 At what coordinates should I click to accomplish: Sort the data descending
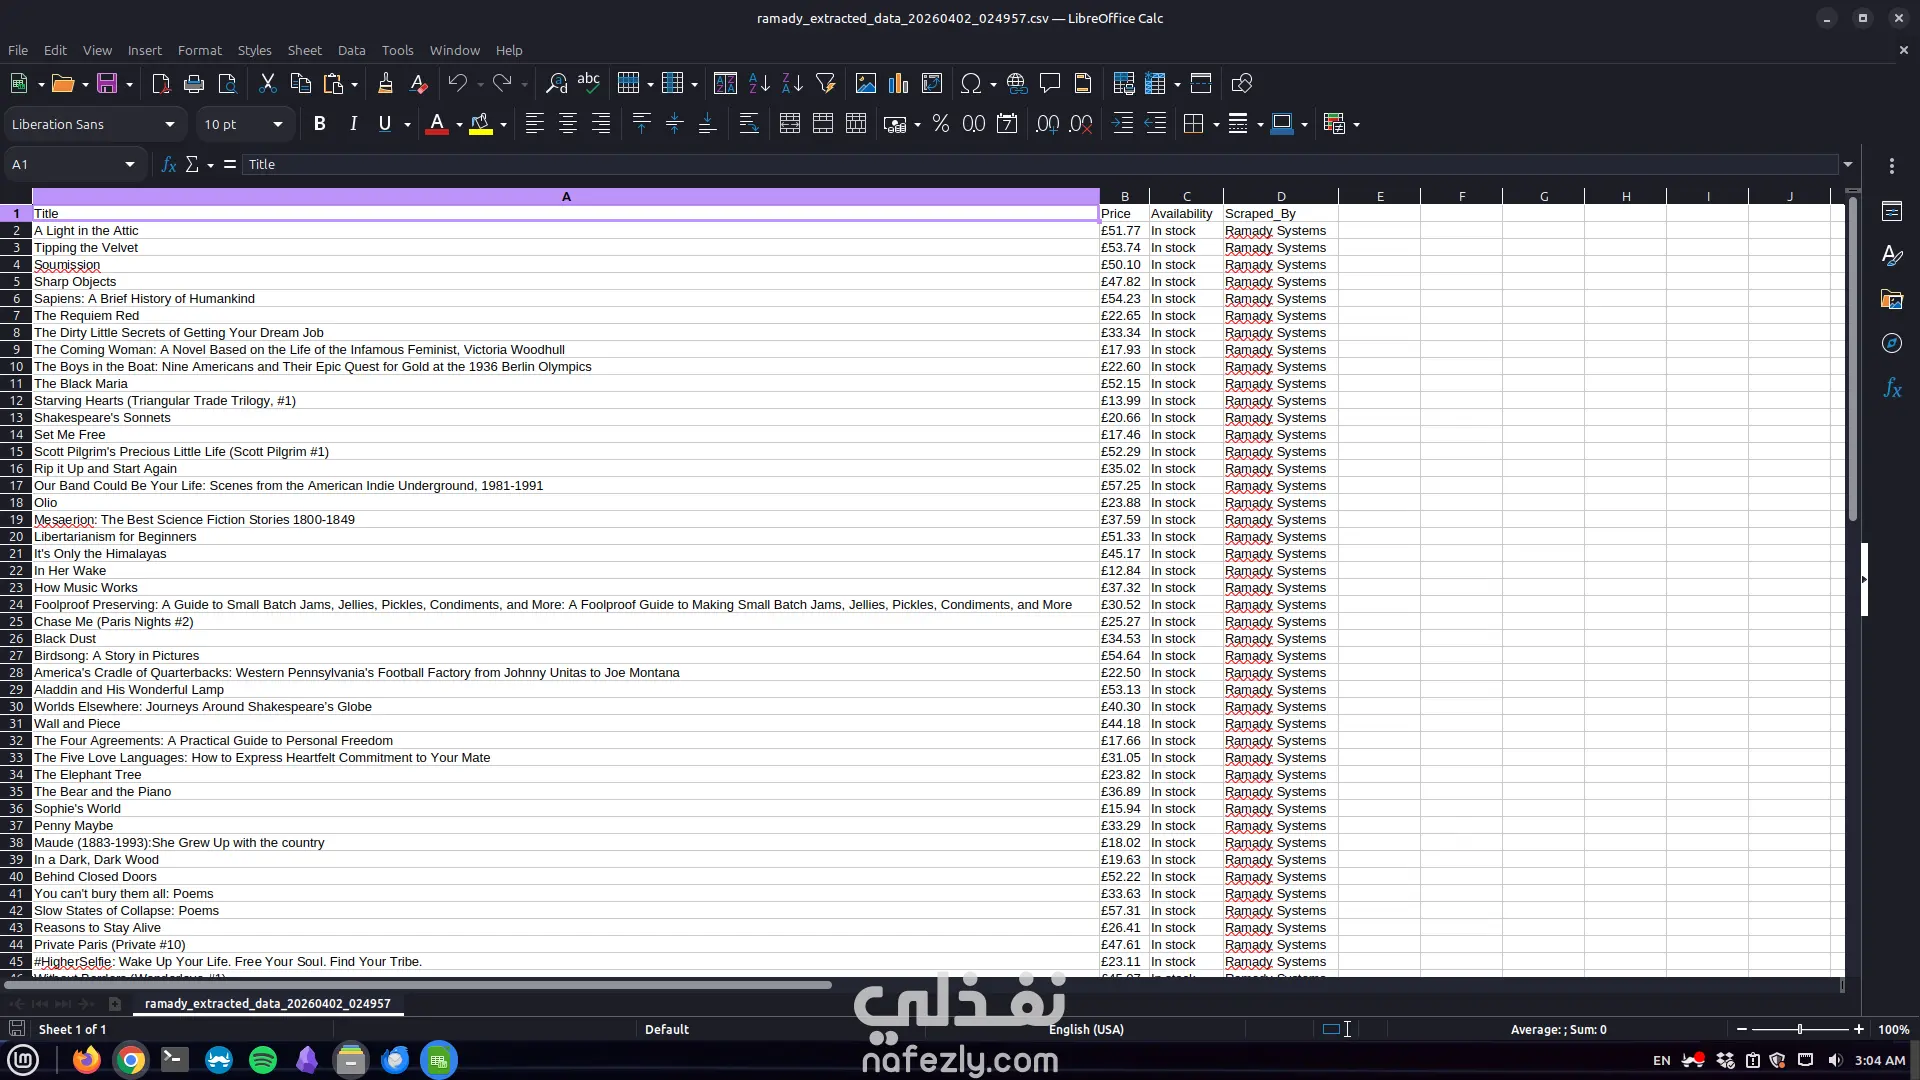[792, 84]
